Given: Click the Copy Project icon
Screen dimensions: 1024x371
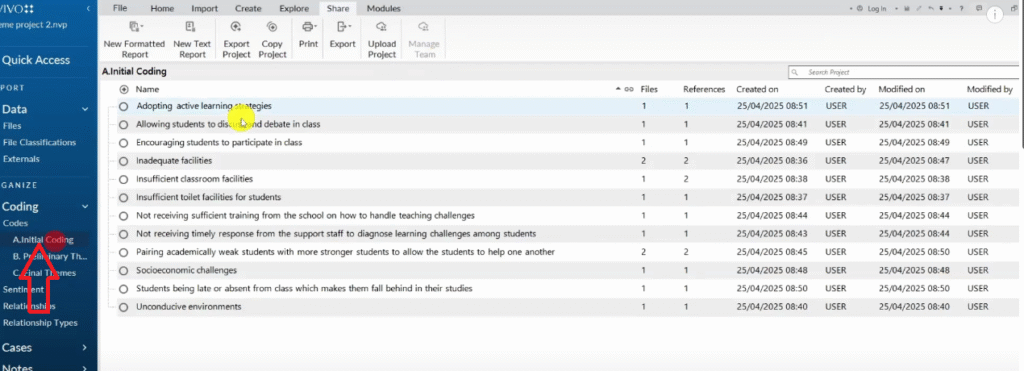Looking at the screenshot, I should (x=272, y=27).
